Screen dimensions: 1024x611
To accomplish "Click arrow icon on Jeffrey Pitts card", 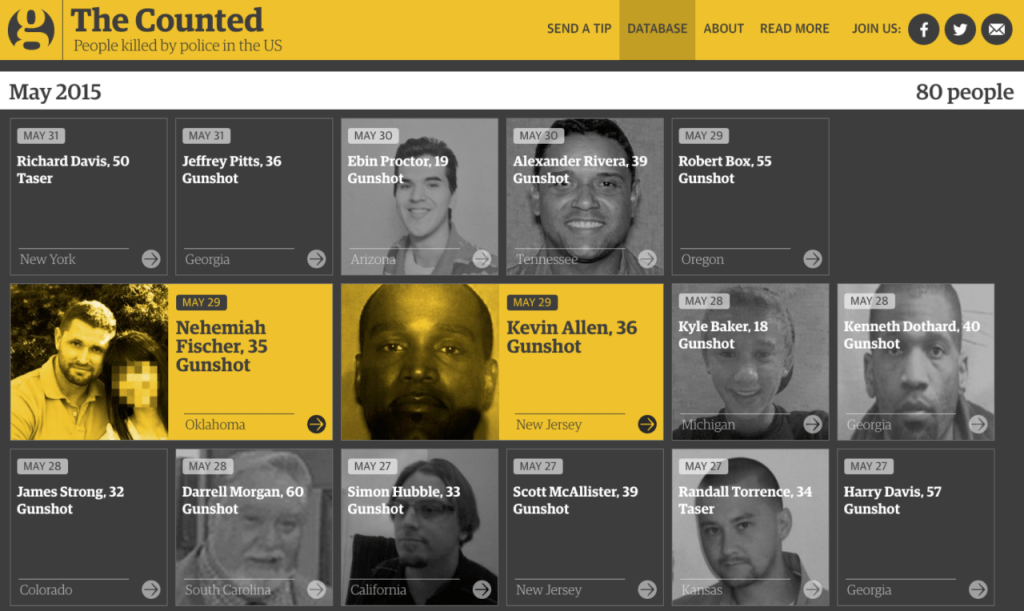I will pyautogui.click(x=316, y=259).
